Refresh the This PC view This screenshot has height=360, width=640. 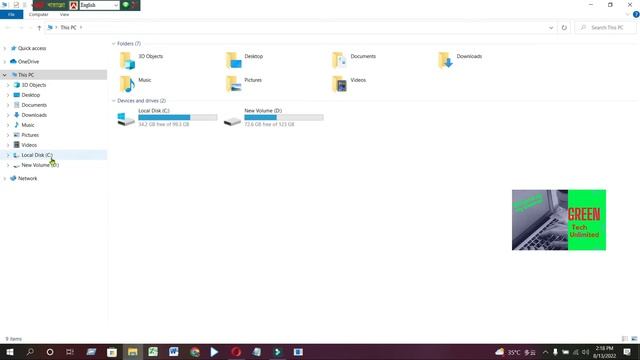pyautogui.click(x=564, y=28)
